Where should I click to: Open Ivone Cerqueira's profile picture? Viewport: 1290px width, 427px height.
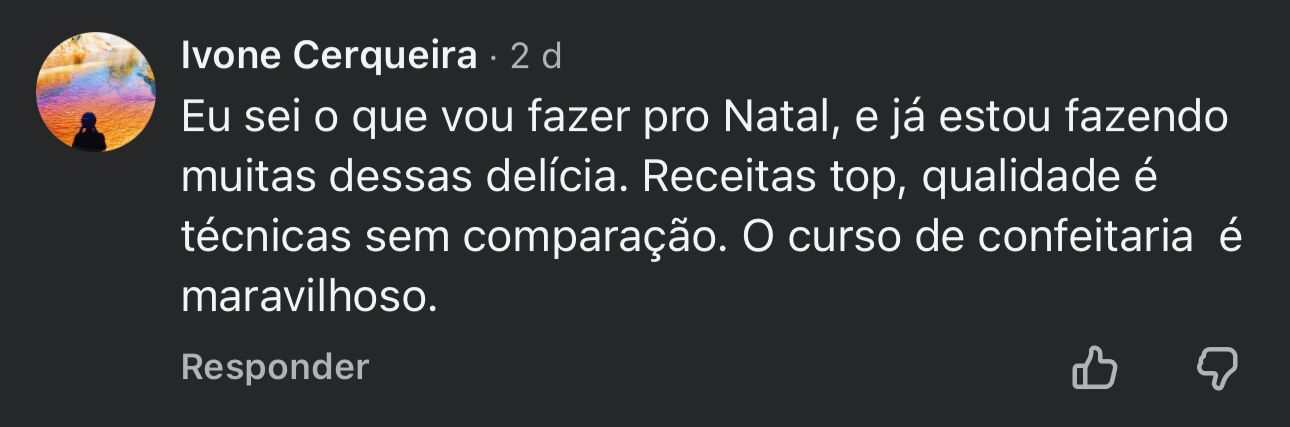96,92
